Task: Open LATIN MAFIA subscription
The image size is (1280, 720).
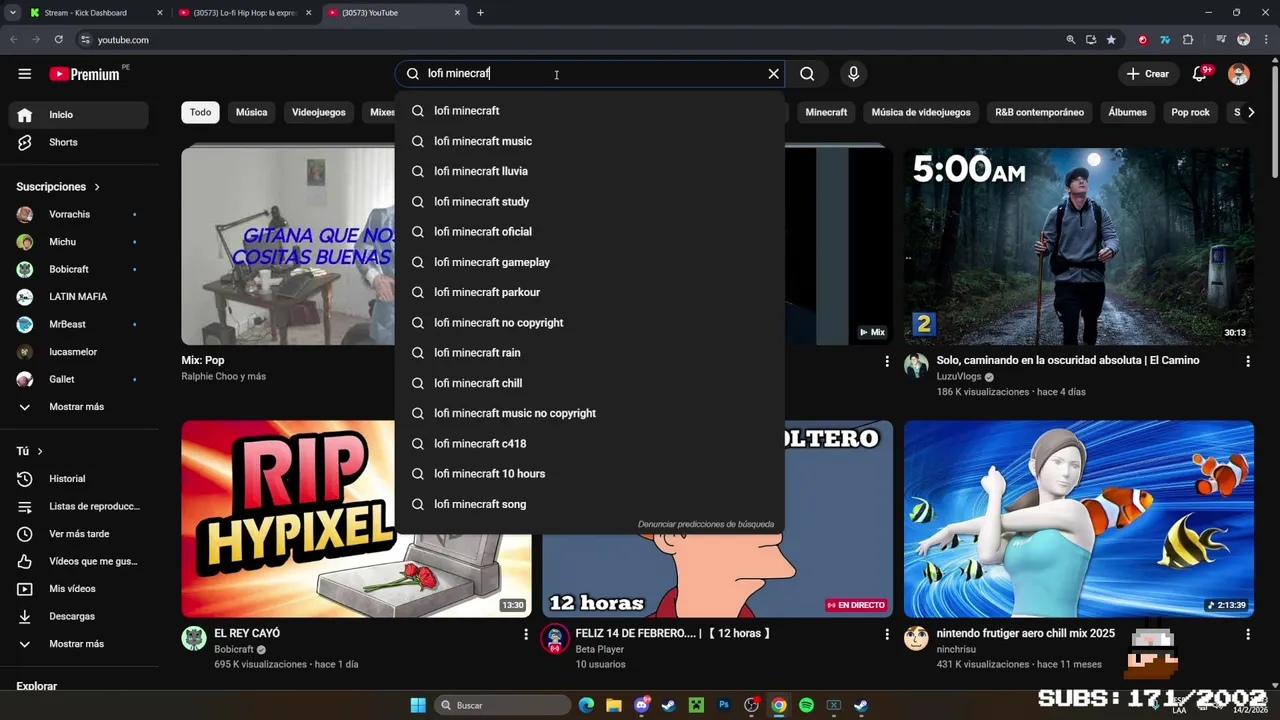Action: [78, 297]
